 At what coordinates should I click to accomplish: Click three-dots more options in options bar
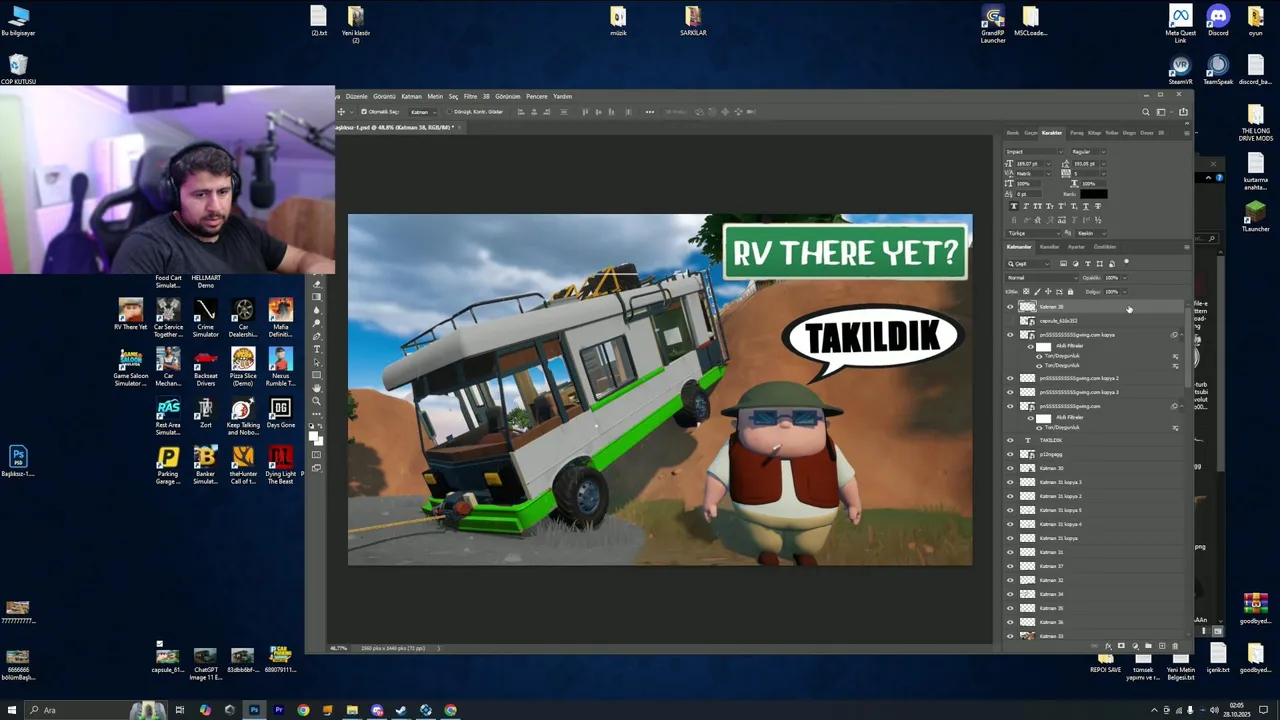tap(649, 112)
